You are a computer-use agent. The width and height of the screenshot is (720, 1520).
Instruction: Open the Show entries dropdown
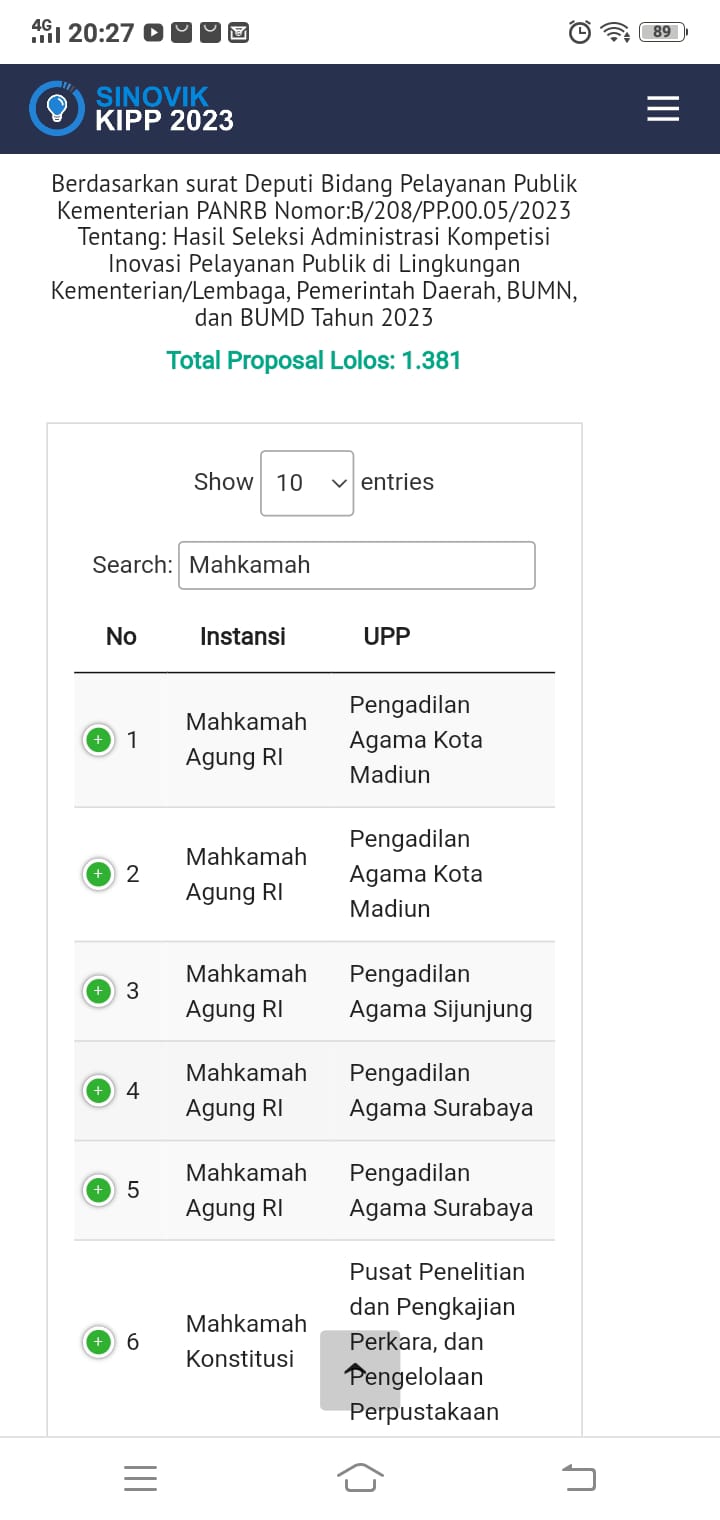point(307,483)
